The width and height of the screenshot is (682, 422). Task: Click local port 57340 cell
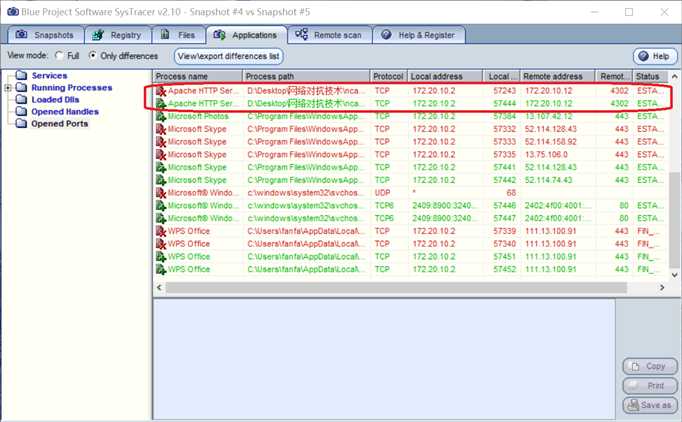(x=505, y=244)
